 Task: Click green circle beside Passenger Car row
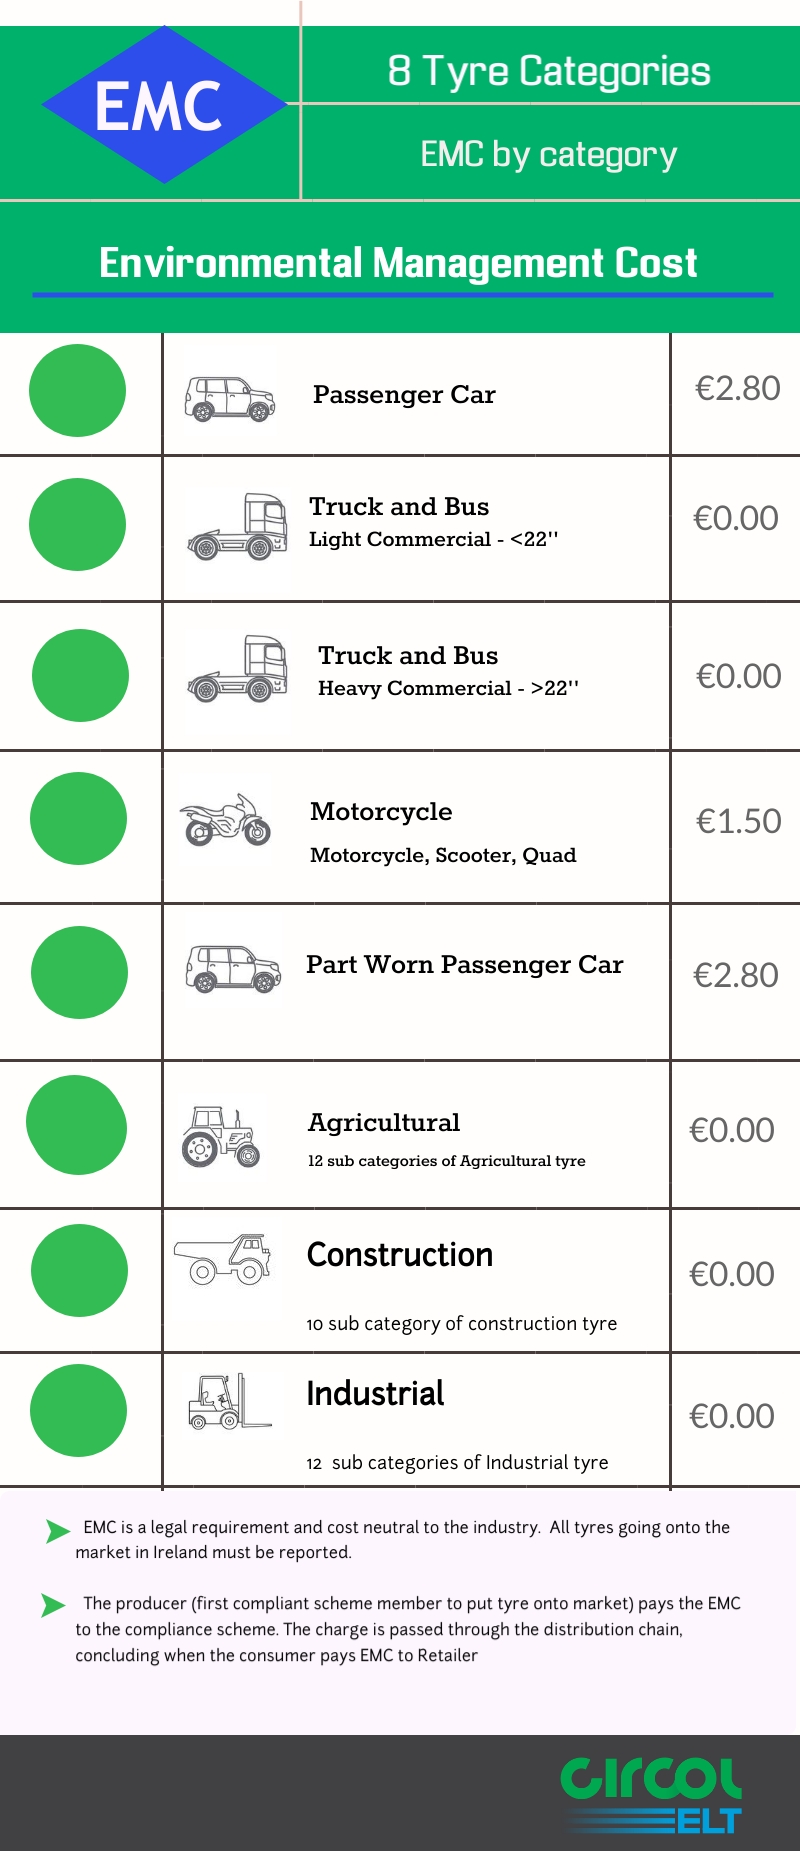(77, 391)
